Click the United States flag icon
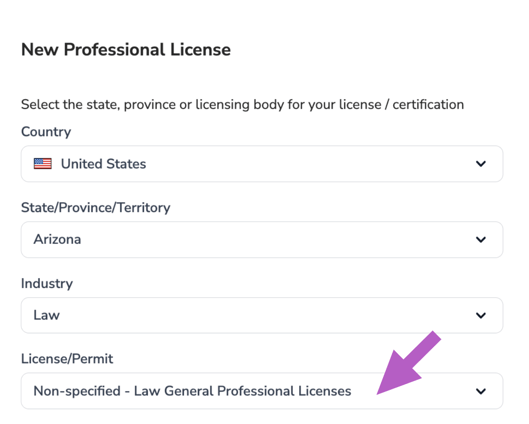 point(43,164)
